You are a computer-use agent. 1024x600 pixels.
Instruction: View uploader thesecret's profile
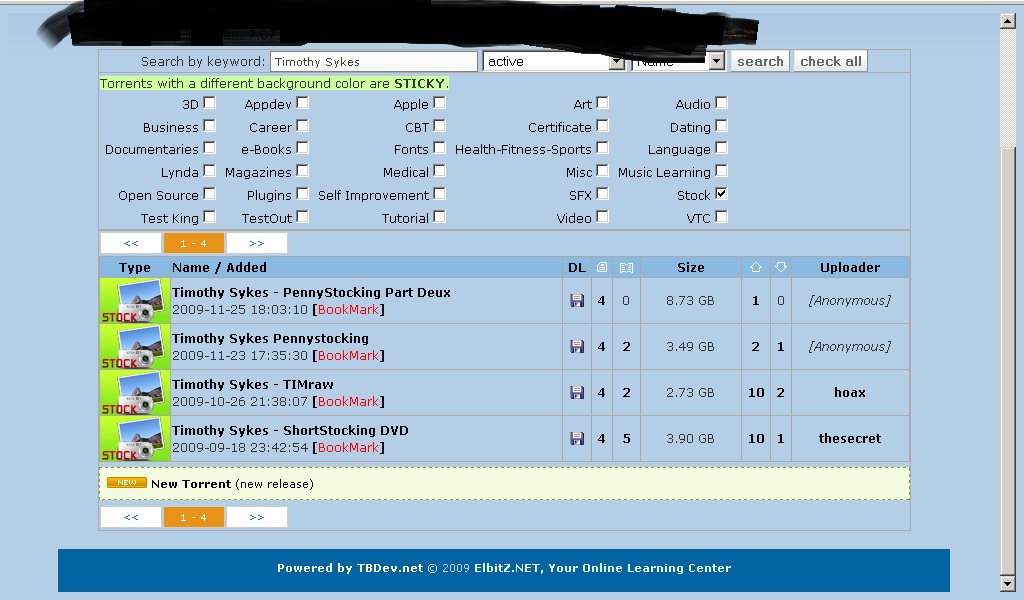[x=850, y=439]
